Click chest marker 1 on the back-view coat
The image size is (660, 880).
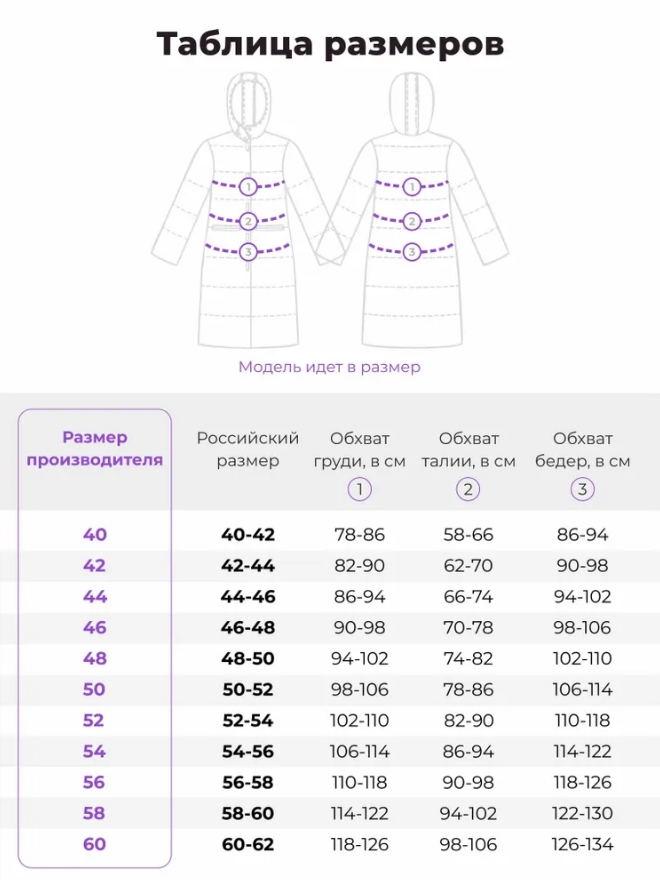click(411, 186)
